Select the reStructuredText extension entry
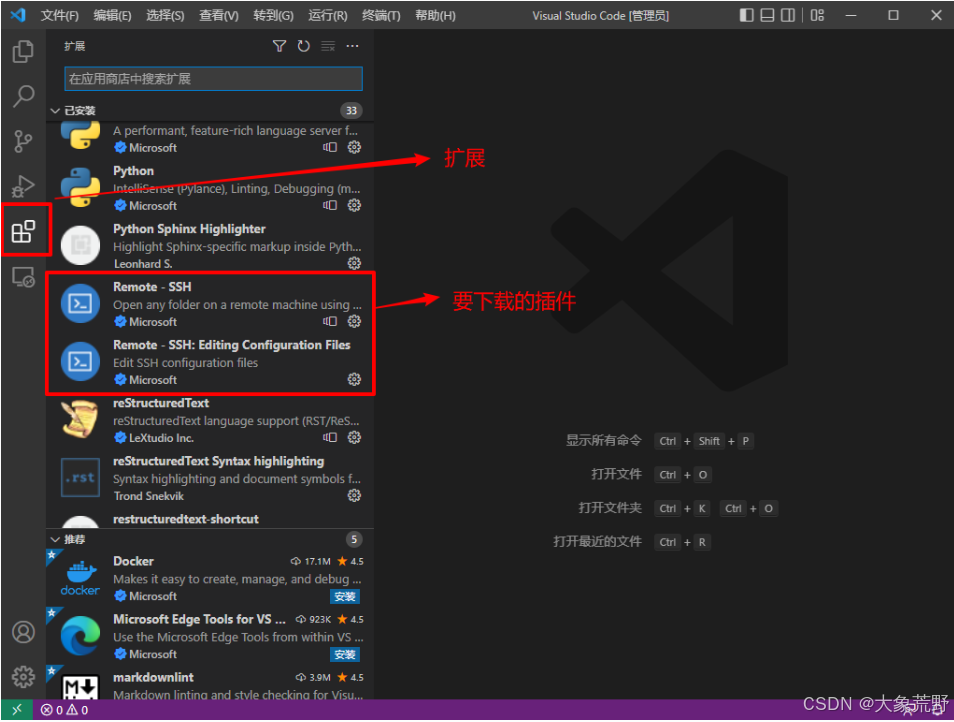The width and height of the screenshot is (954, 722). (210, 420)
